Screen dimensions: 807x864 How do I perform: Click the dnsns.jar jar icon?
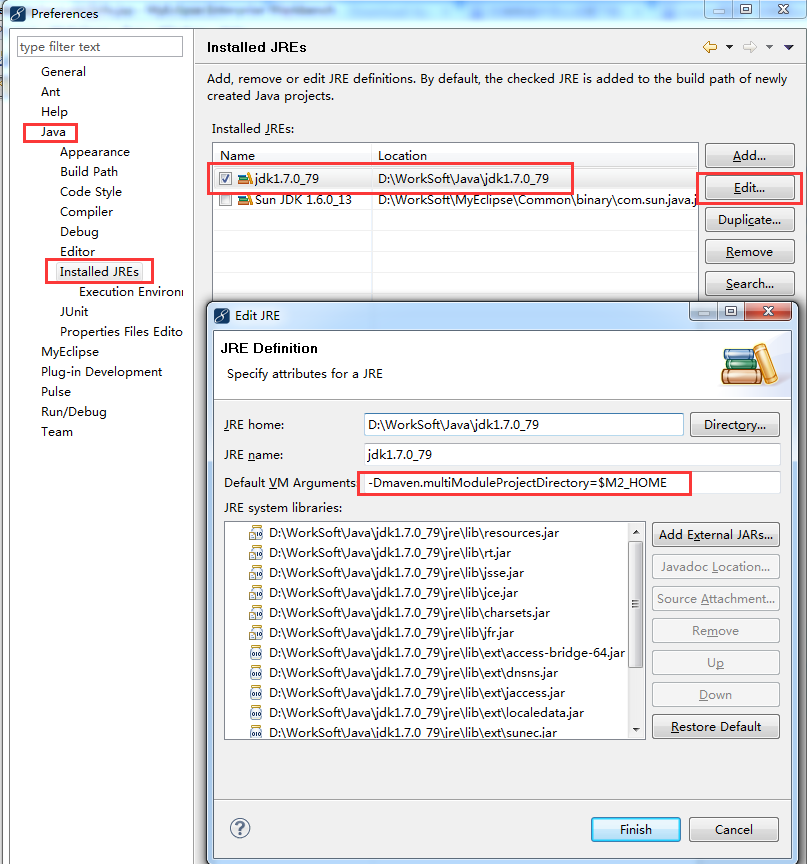(256, 673)
